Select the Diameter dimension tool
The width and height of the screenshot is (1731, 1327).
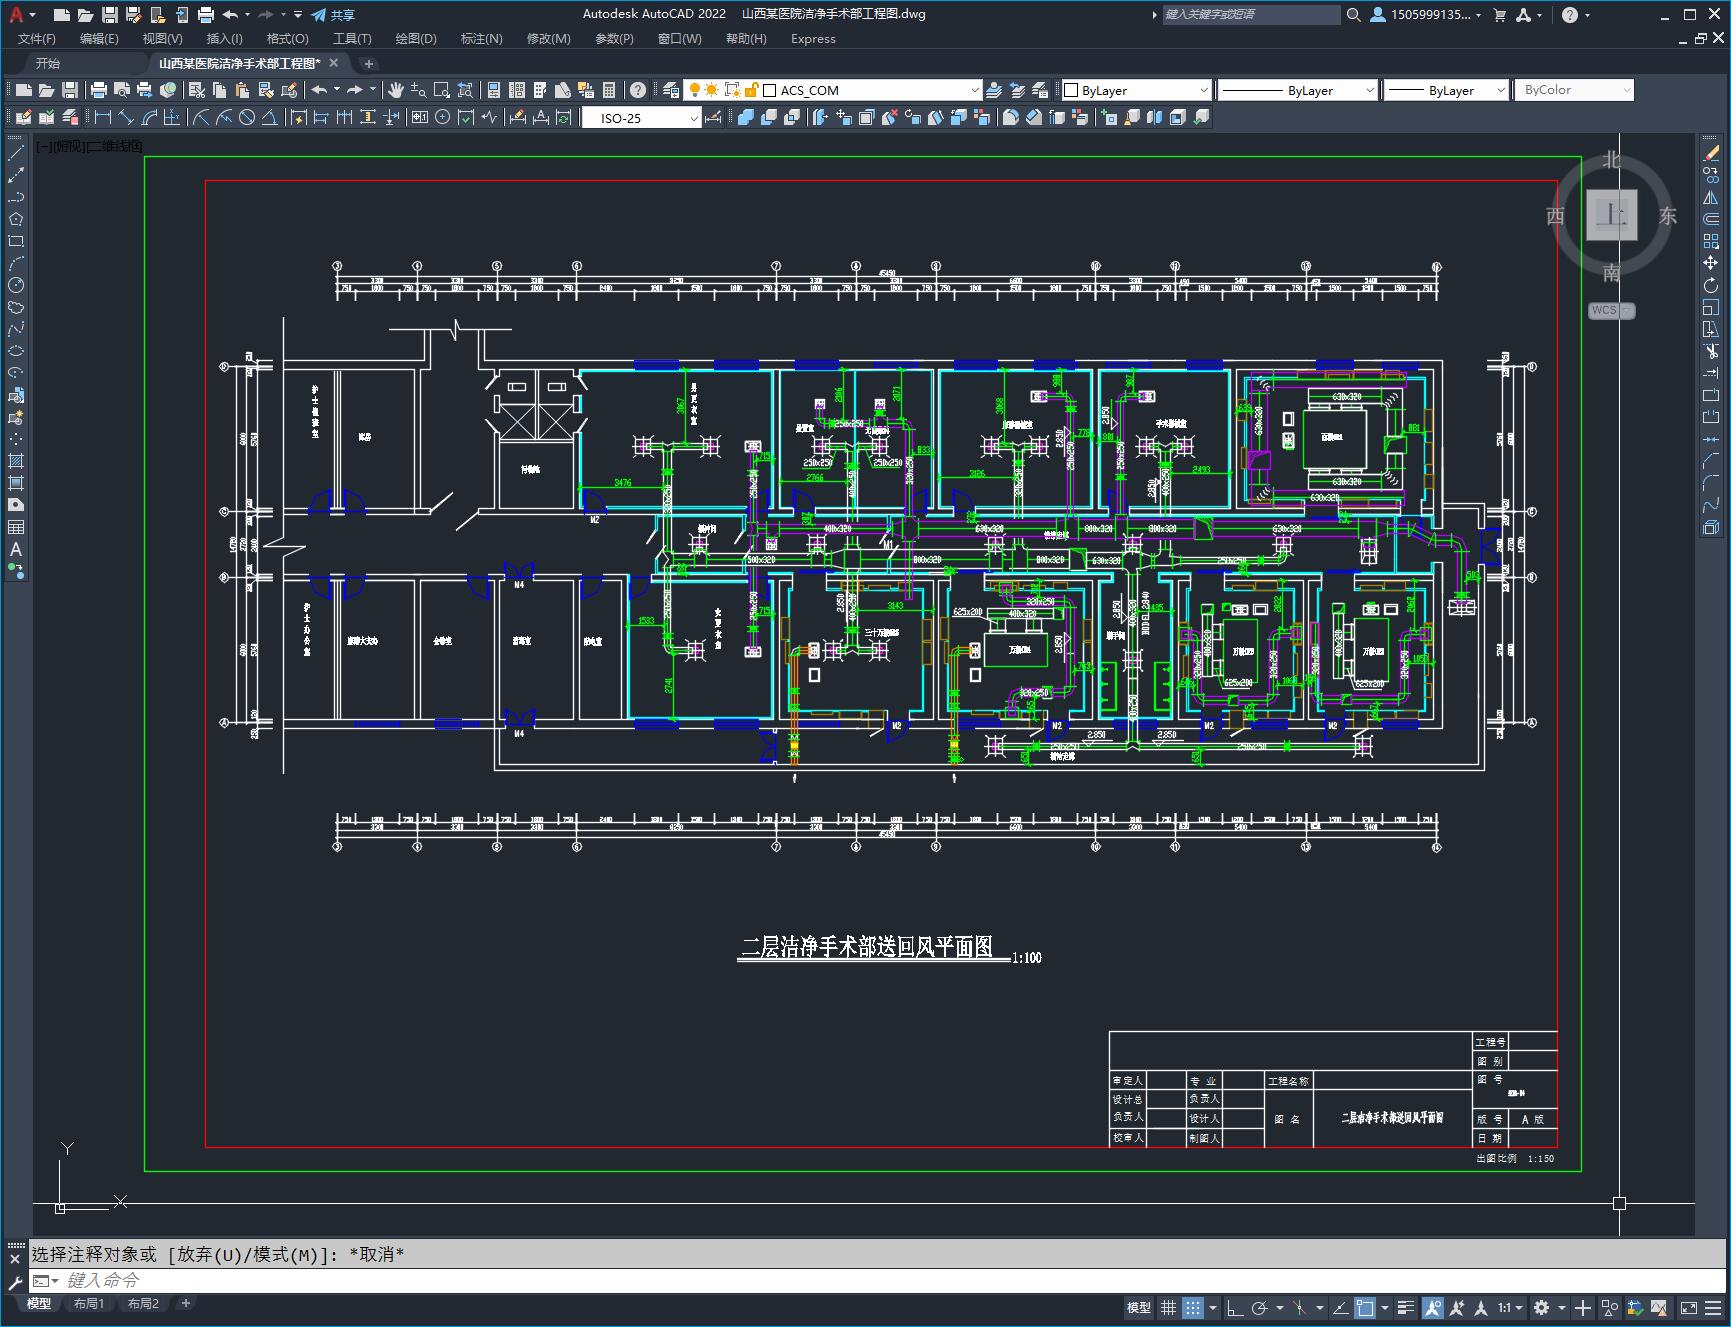(246, 118)
